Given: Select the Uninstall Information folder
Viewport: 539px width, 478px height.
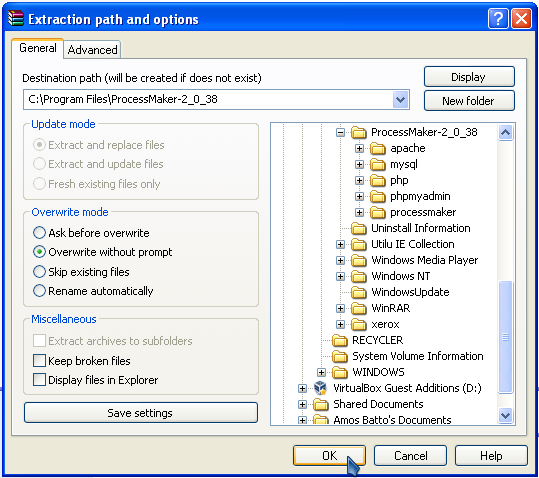Looking at the screenshot, I should (410, 228).
